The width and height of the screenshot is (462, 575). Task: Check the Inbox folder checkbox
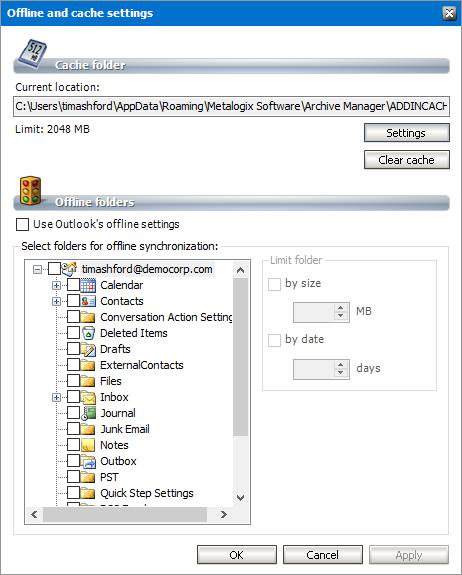[73, 397]
